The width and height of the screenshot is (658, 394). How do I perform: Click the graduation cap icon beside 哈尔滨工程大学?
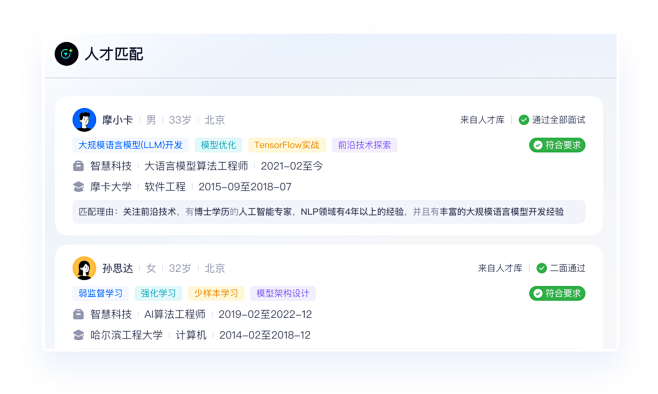point(78,335)
